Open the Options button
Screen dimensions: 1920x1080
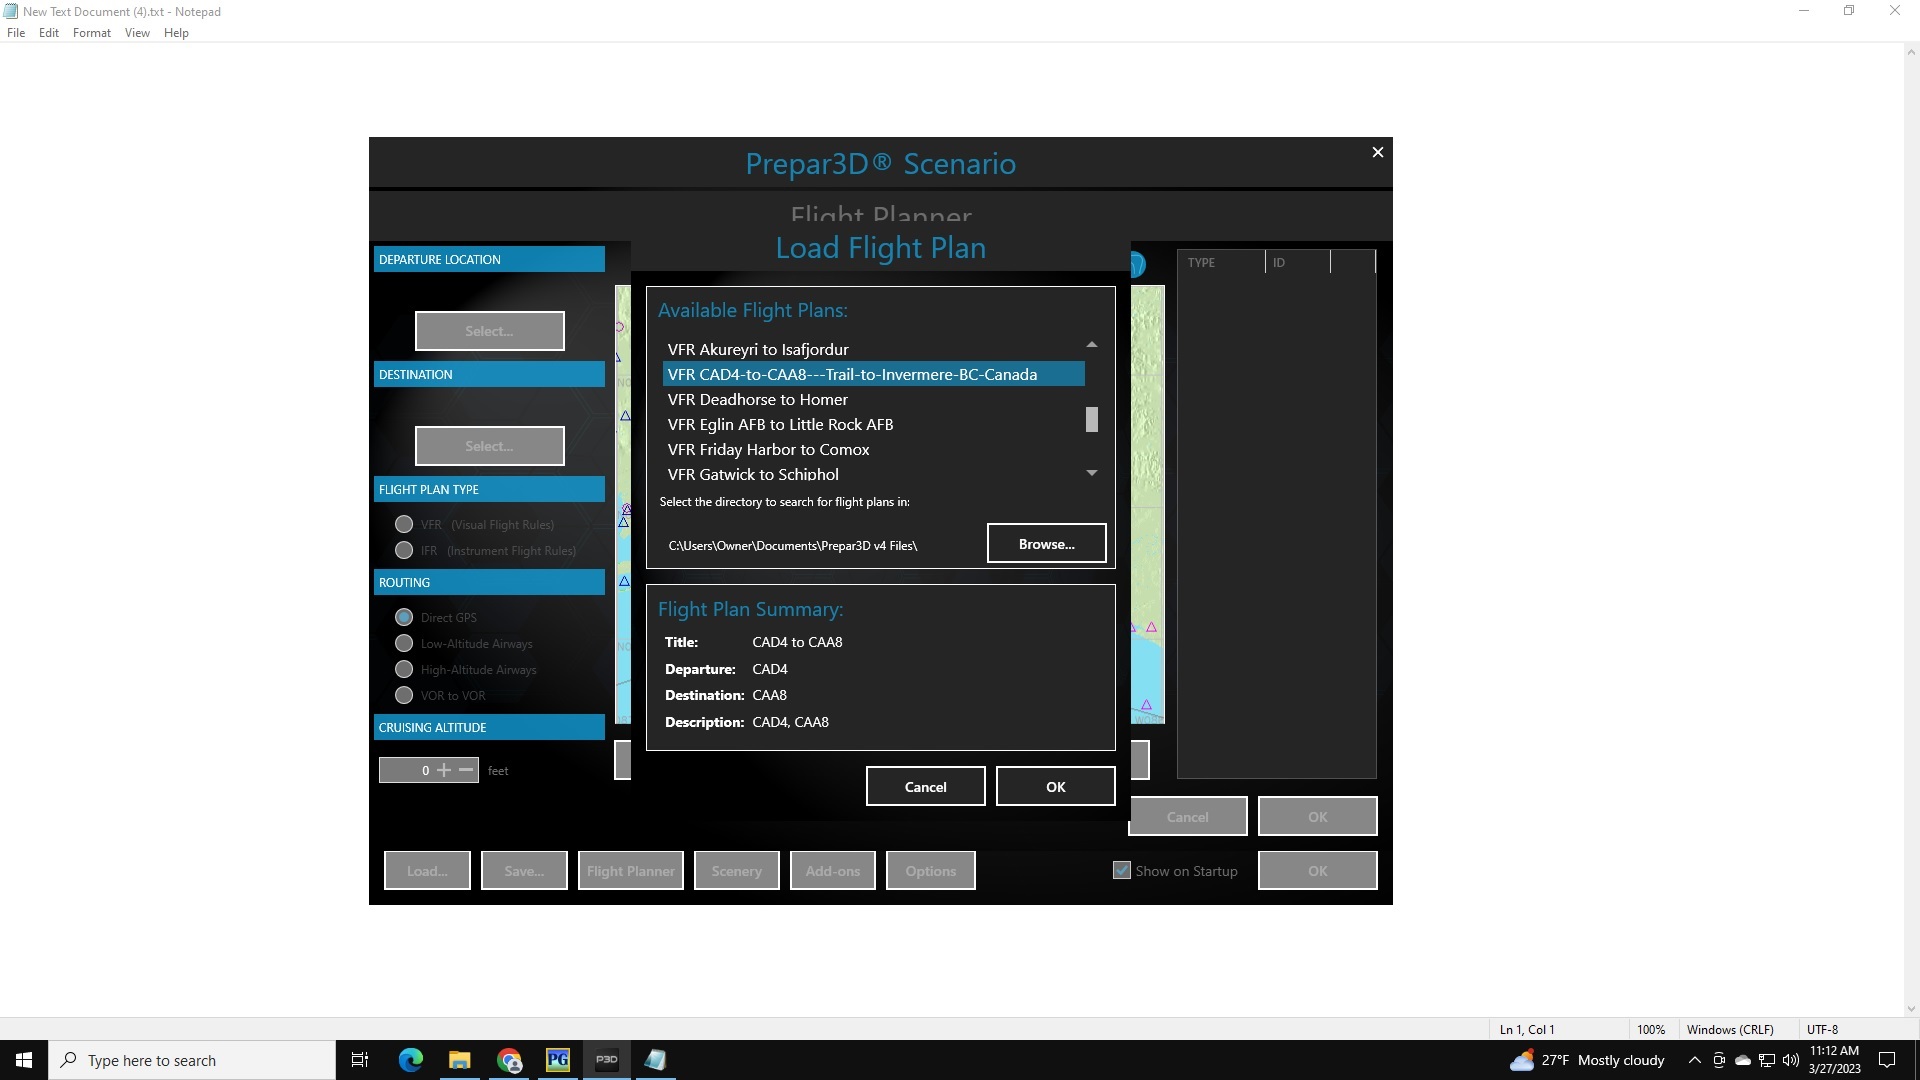point(931,871)
